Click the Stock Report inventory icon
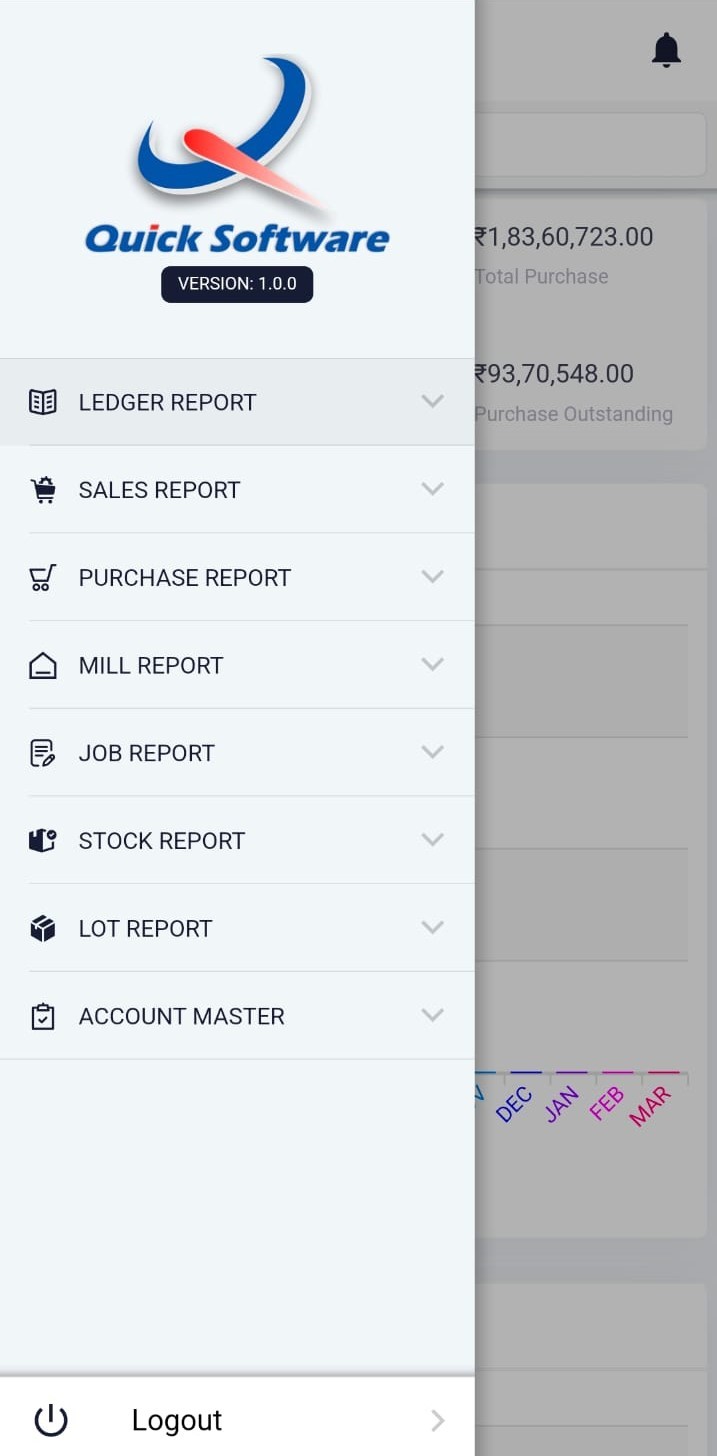This screenshot has height=1456, width=717. 43,840
